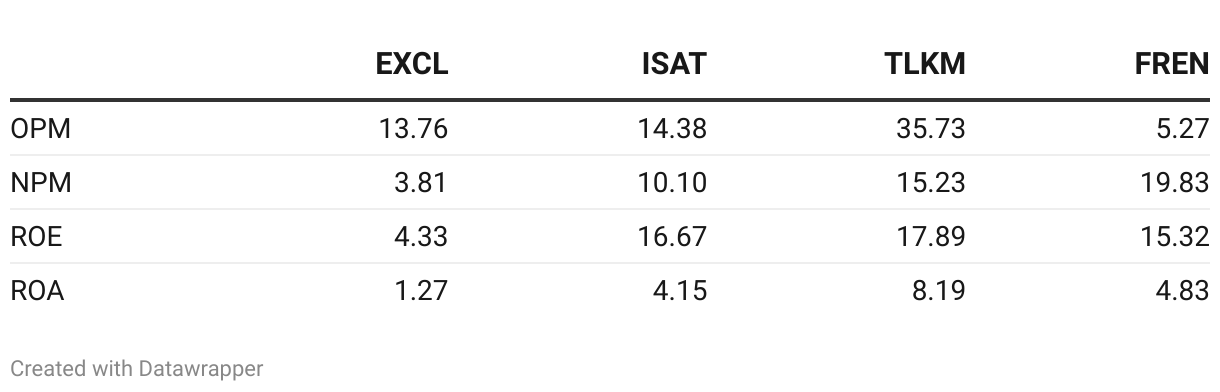Select the NPM row label
The height and width of the screenshot is (392, 1220).
point(41,183)
